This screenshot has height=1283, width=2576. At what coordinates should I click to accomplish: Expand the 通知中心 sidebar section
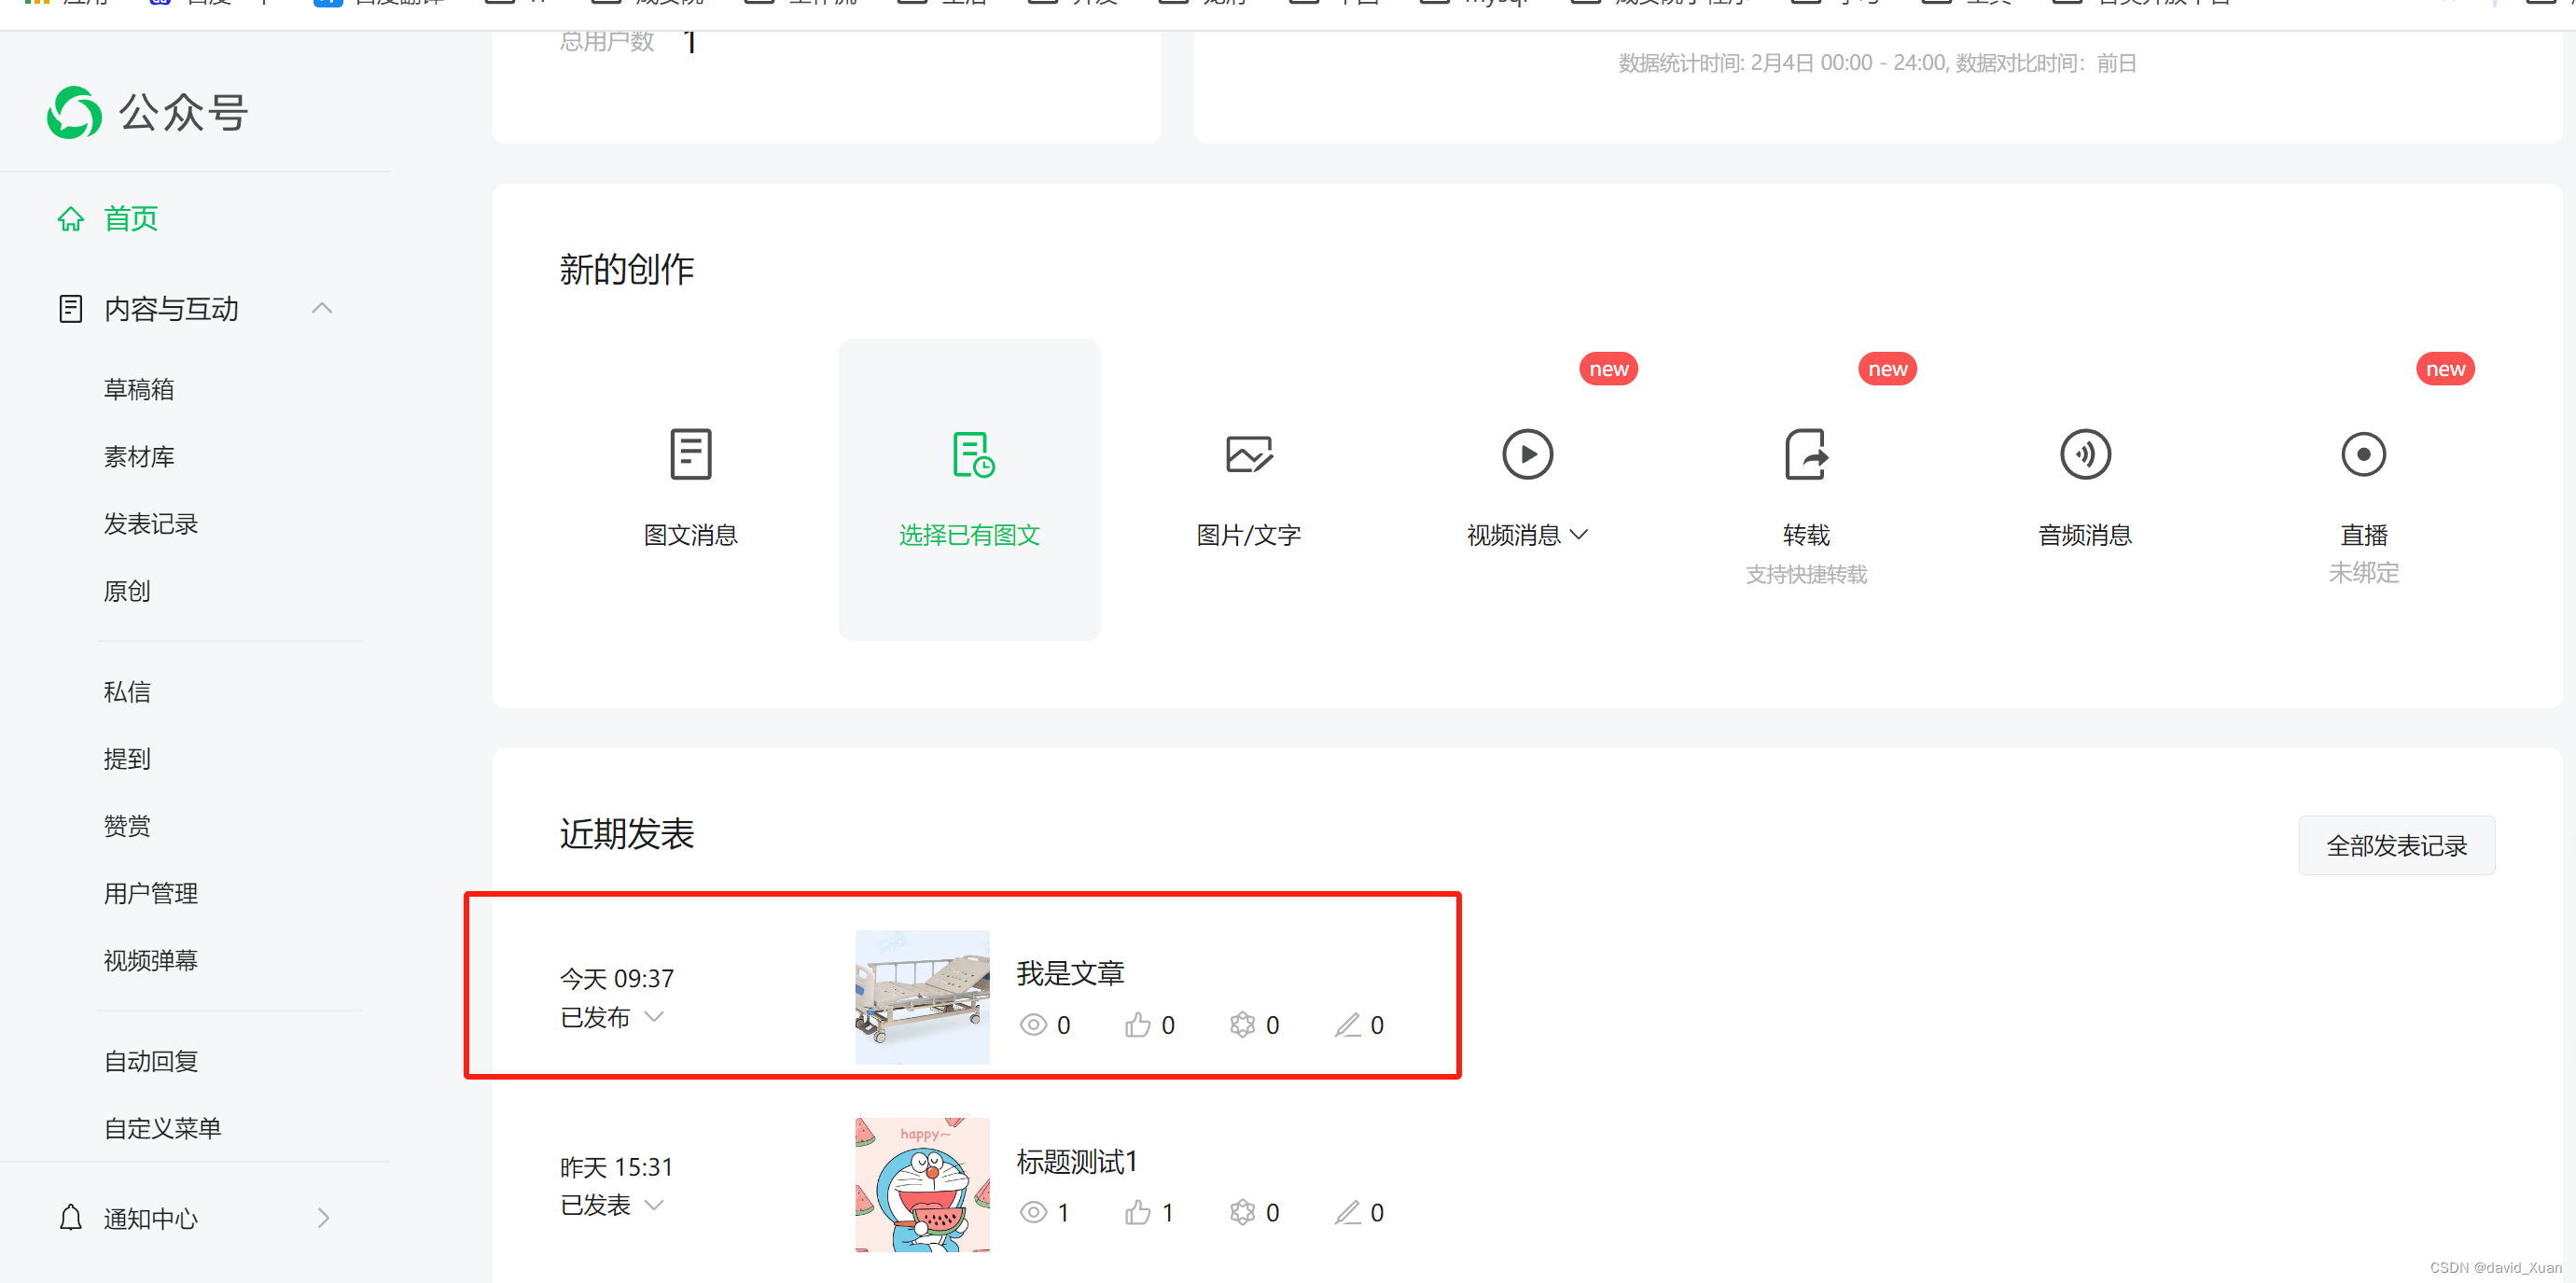click(322, 1218)
